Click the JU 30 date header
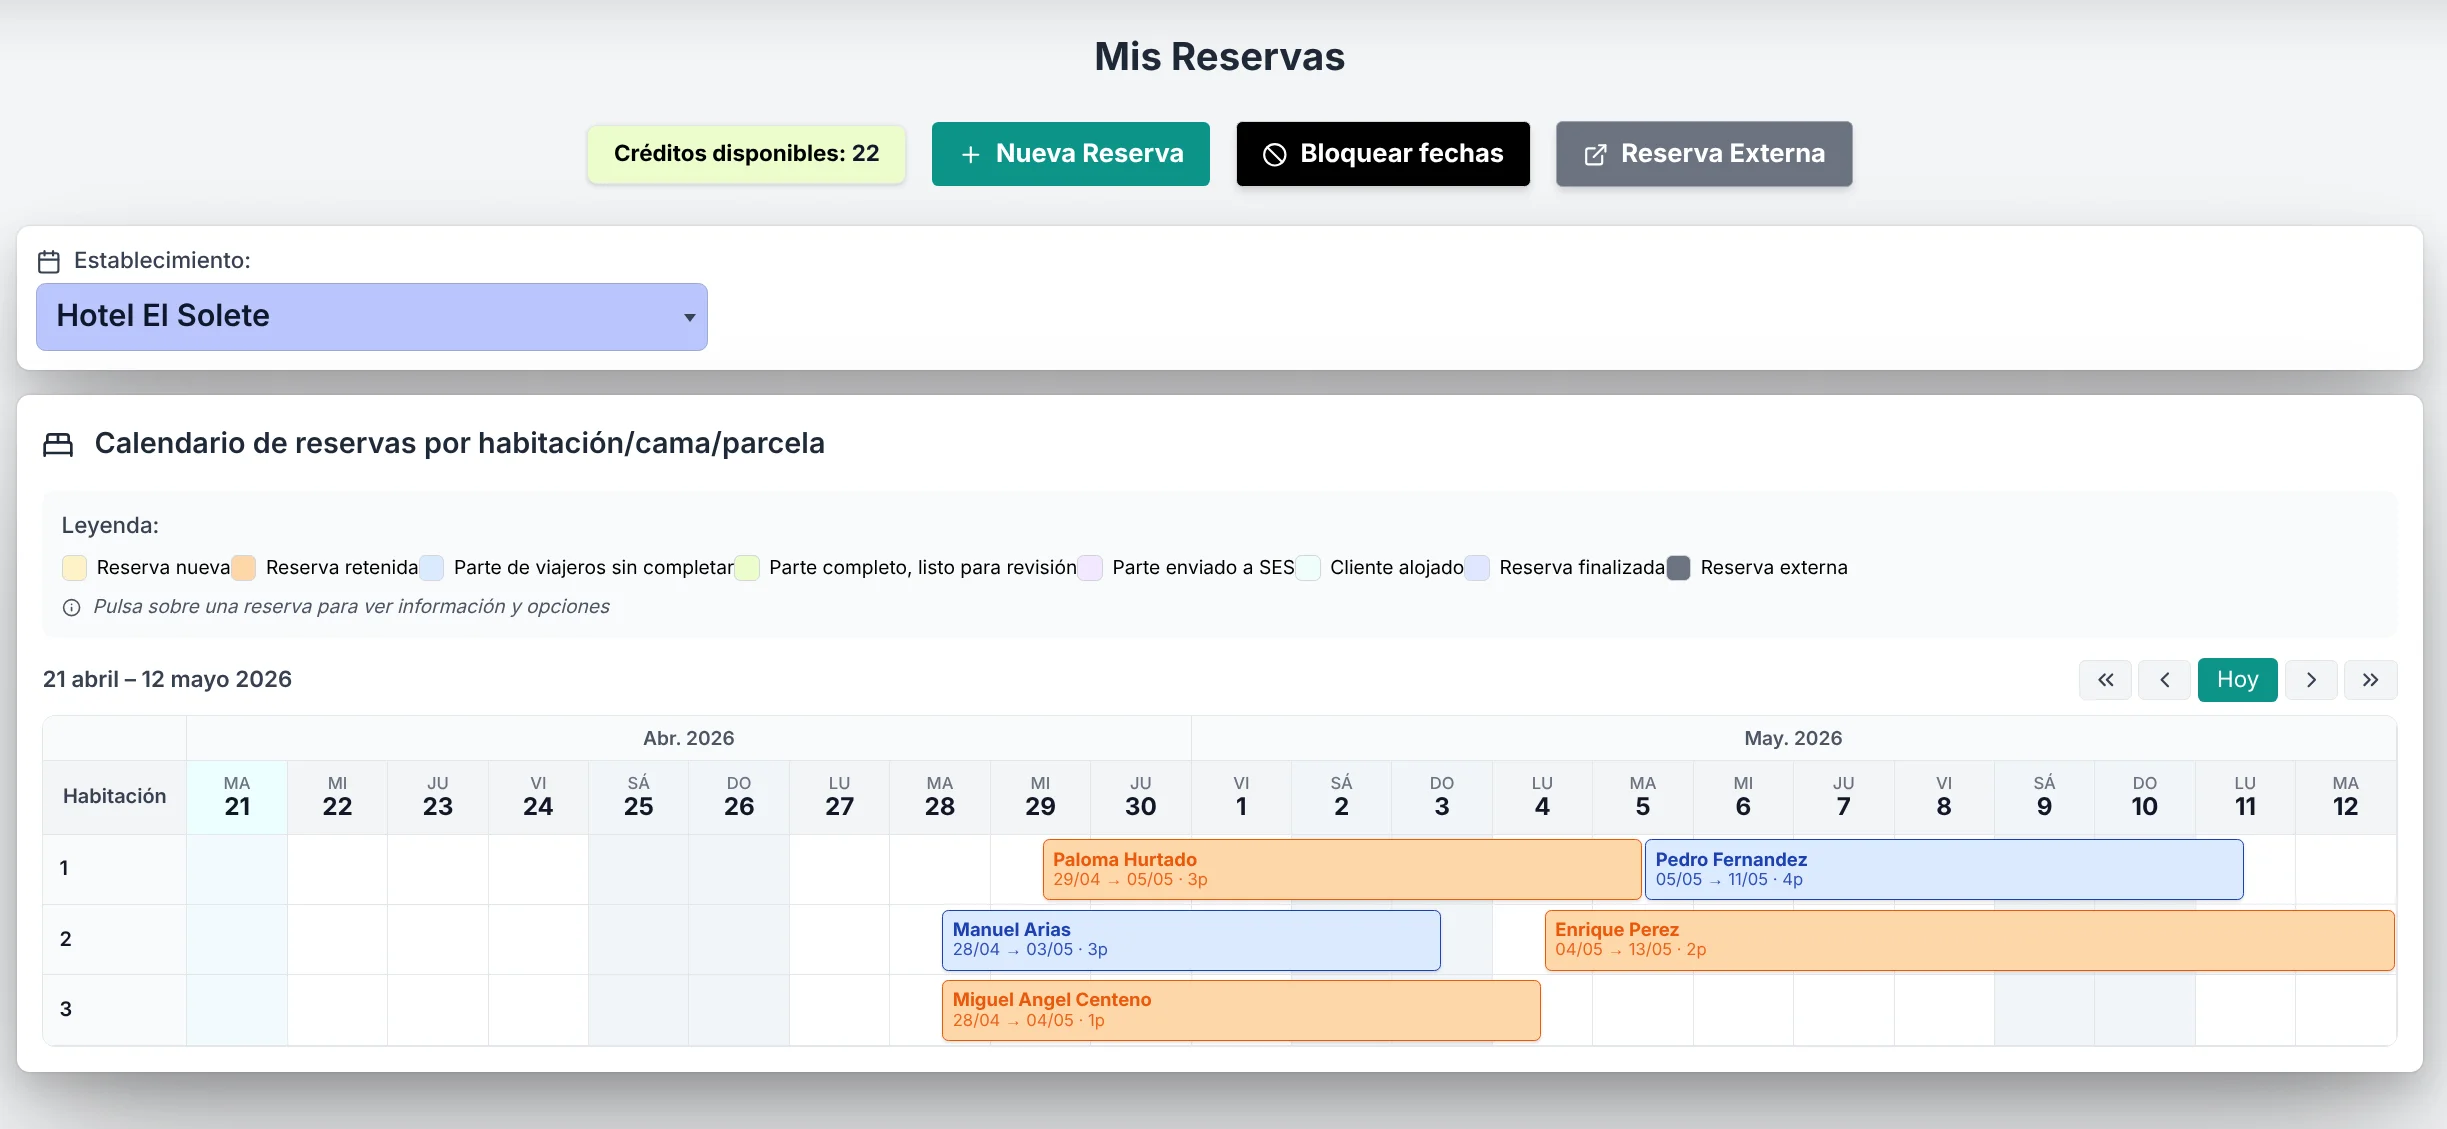2447x1129 pixels. click(1141, 797)
